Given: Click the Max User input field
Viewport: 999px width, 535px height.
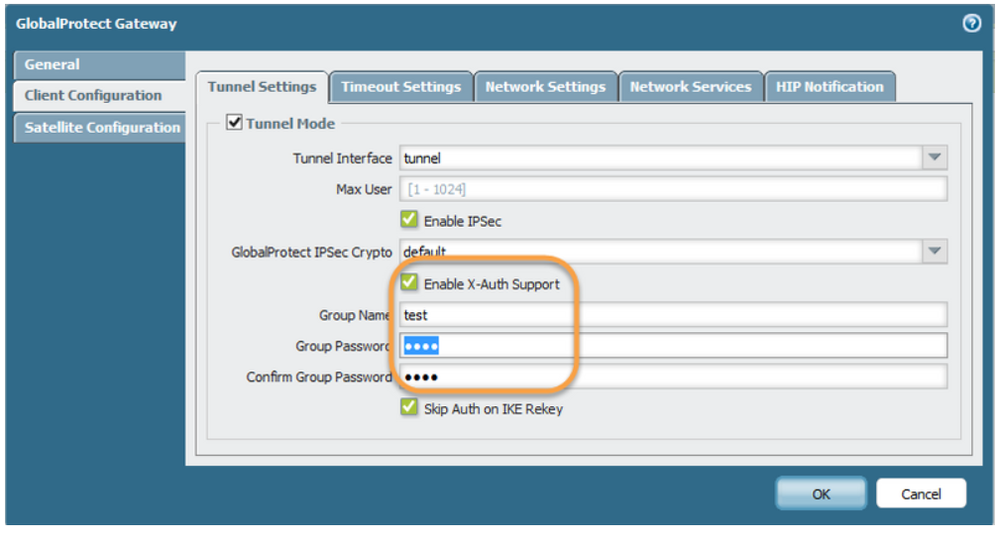Looking at the screenshot, I should [x=673, y=189].
